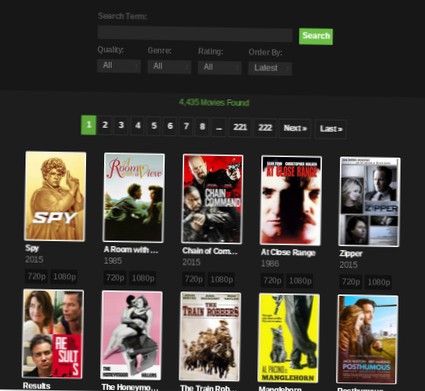Go to page 4
The width and height of the screenshot is (425, 391).
(138, 126)
